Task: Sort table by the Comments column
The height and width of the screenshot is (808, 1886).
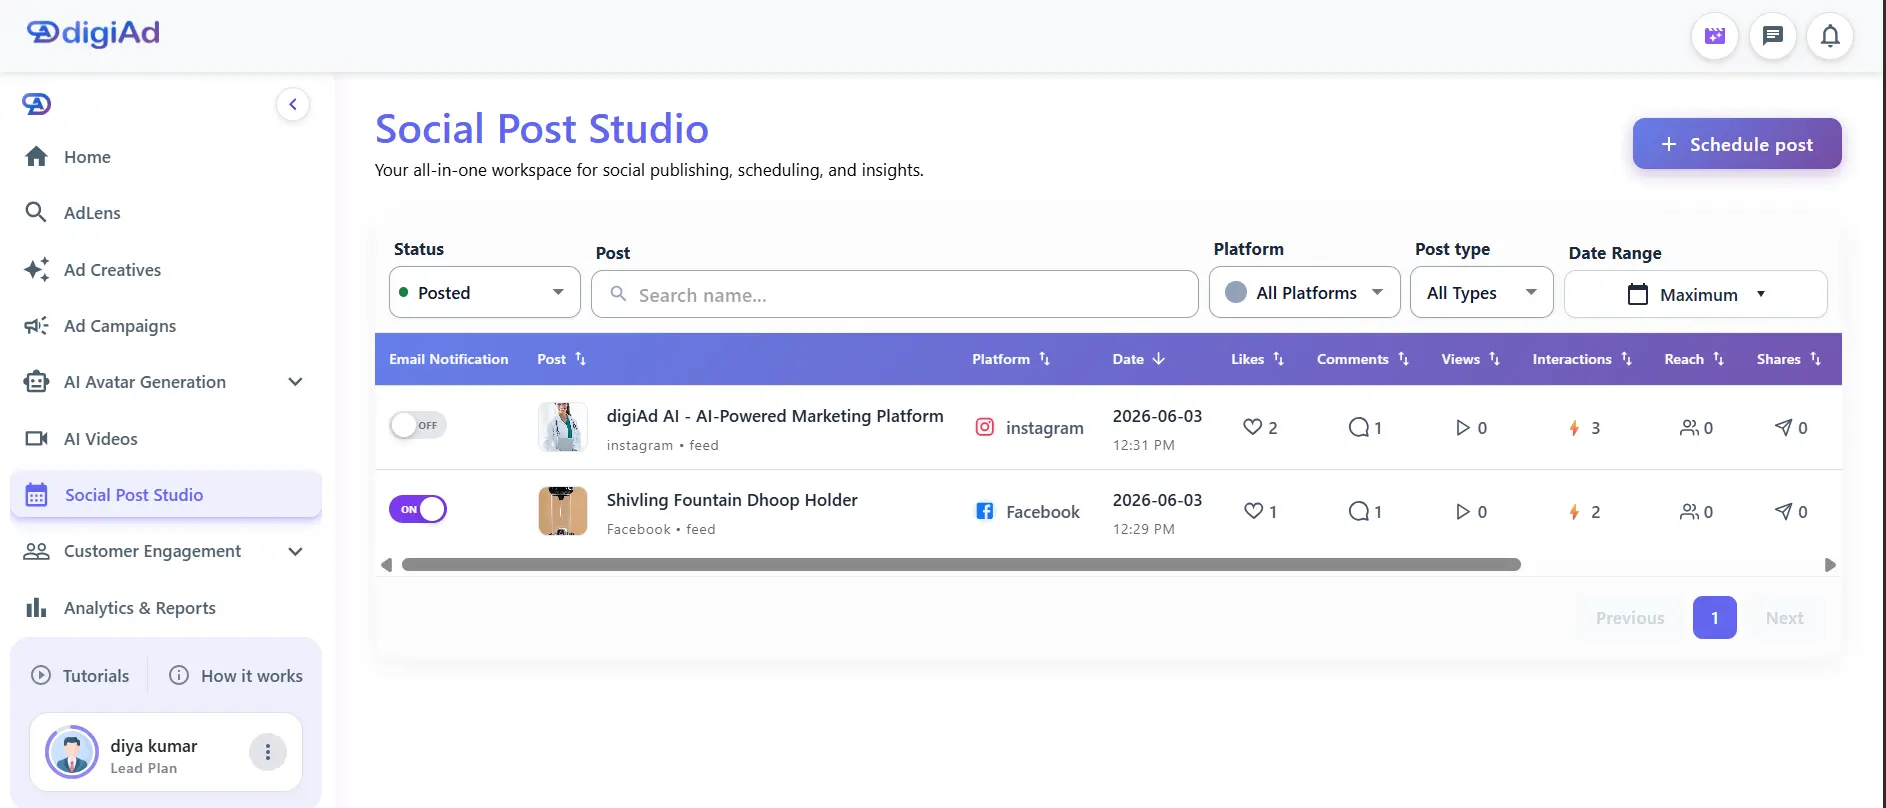Action: pos(1363,359)
